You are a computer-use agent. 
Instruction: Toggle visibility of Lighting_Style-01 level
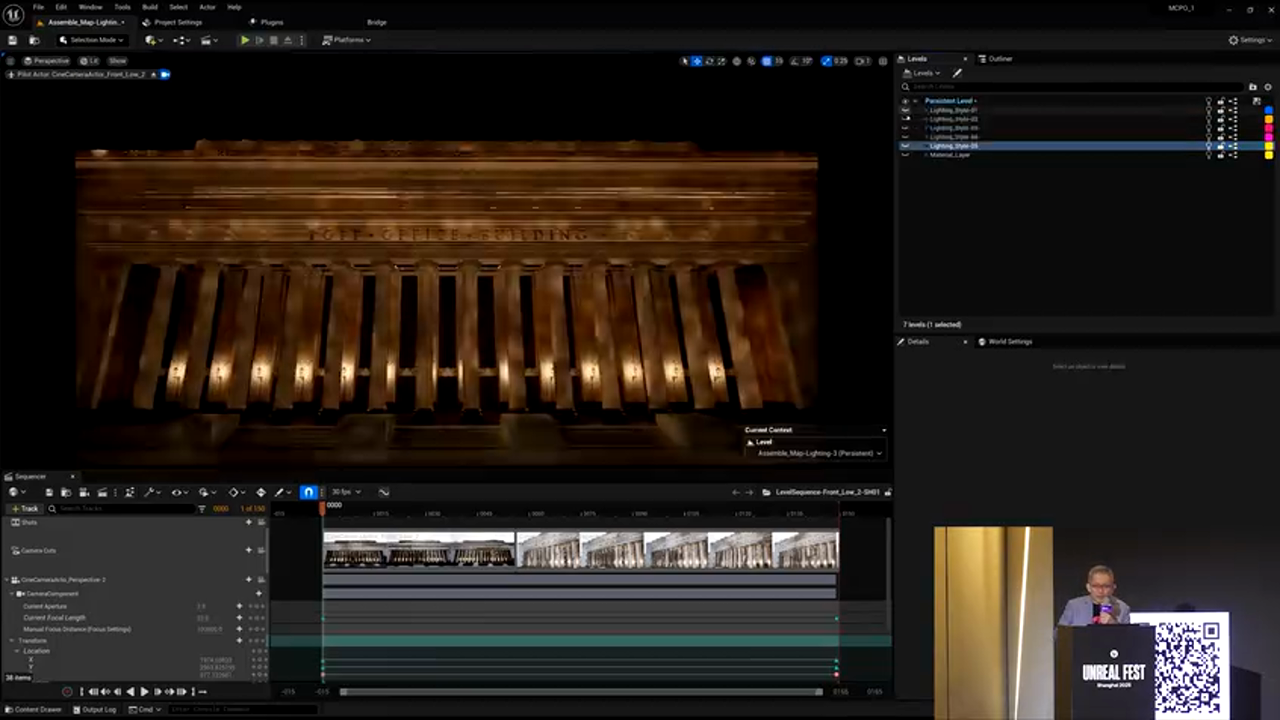pos(905,110)
